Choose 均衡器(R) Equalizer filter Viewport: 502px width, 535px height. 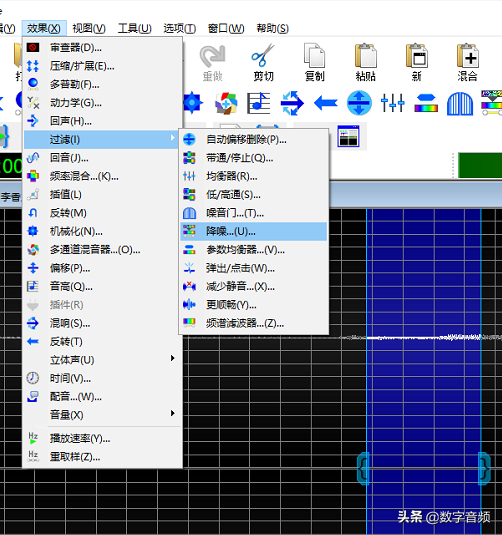253,176
